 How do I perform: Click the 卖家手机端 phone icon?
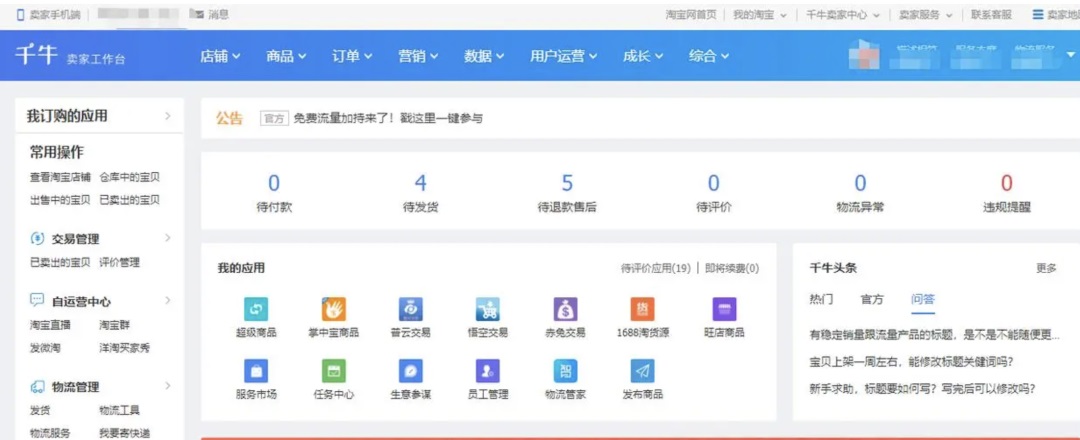pos(21,14)
